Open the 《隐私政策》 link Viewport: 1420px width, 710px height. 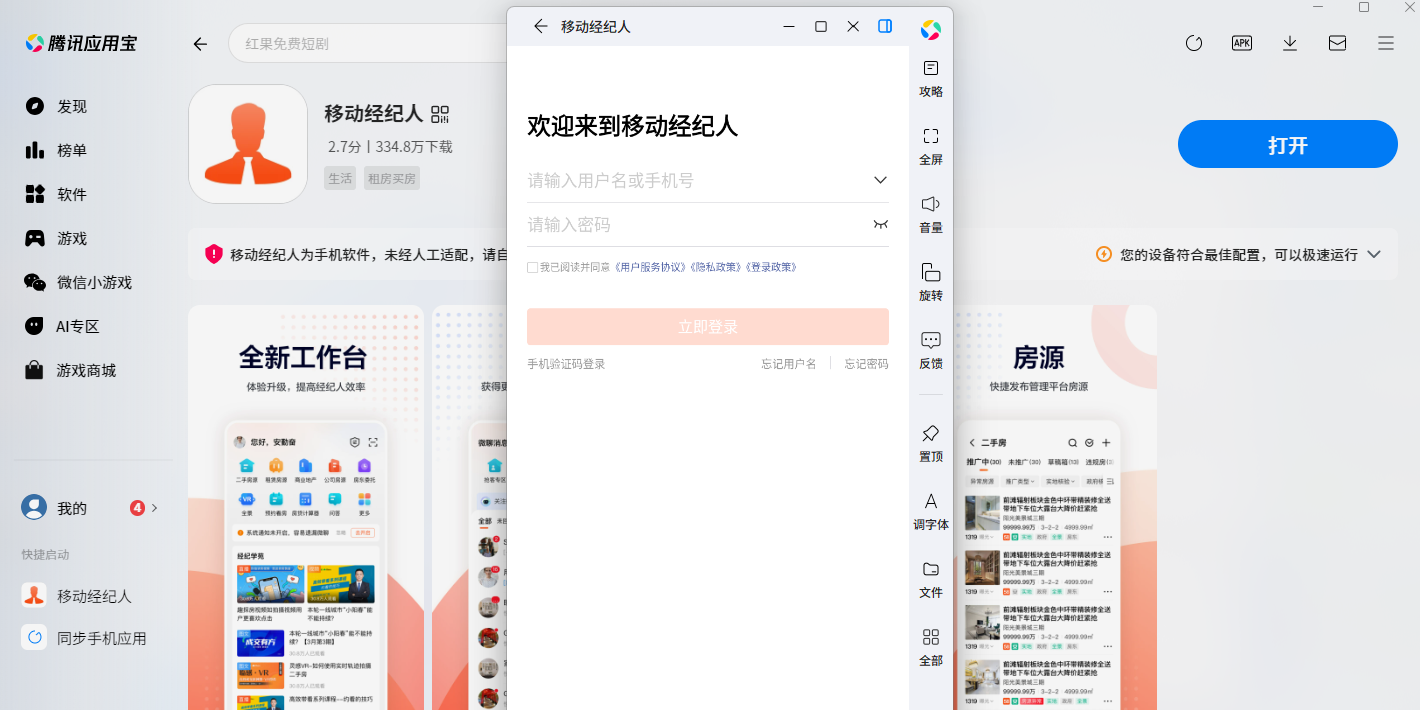coord(716,267)
